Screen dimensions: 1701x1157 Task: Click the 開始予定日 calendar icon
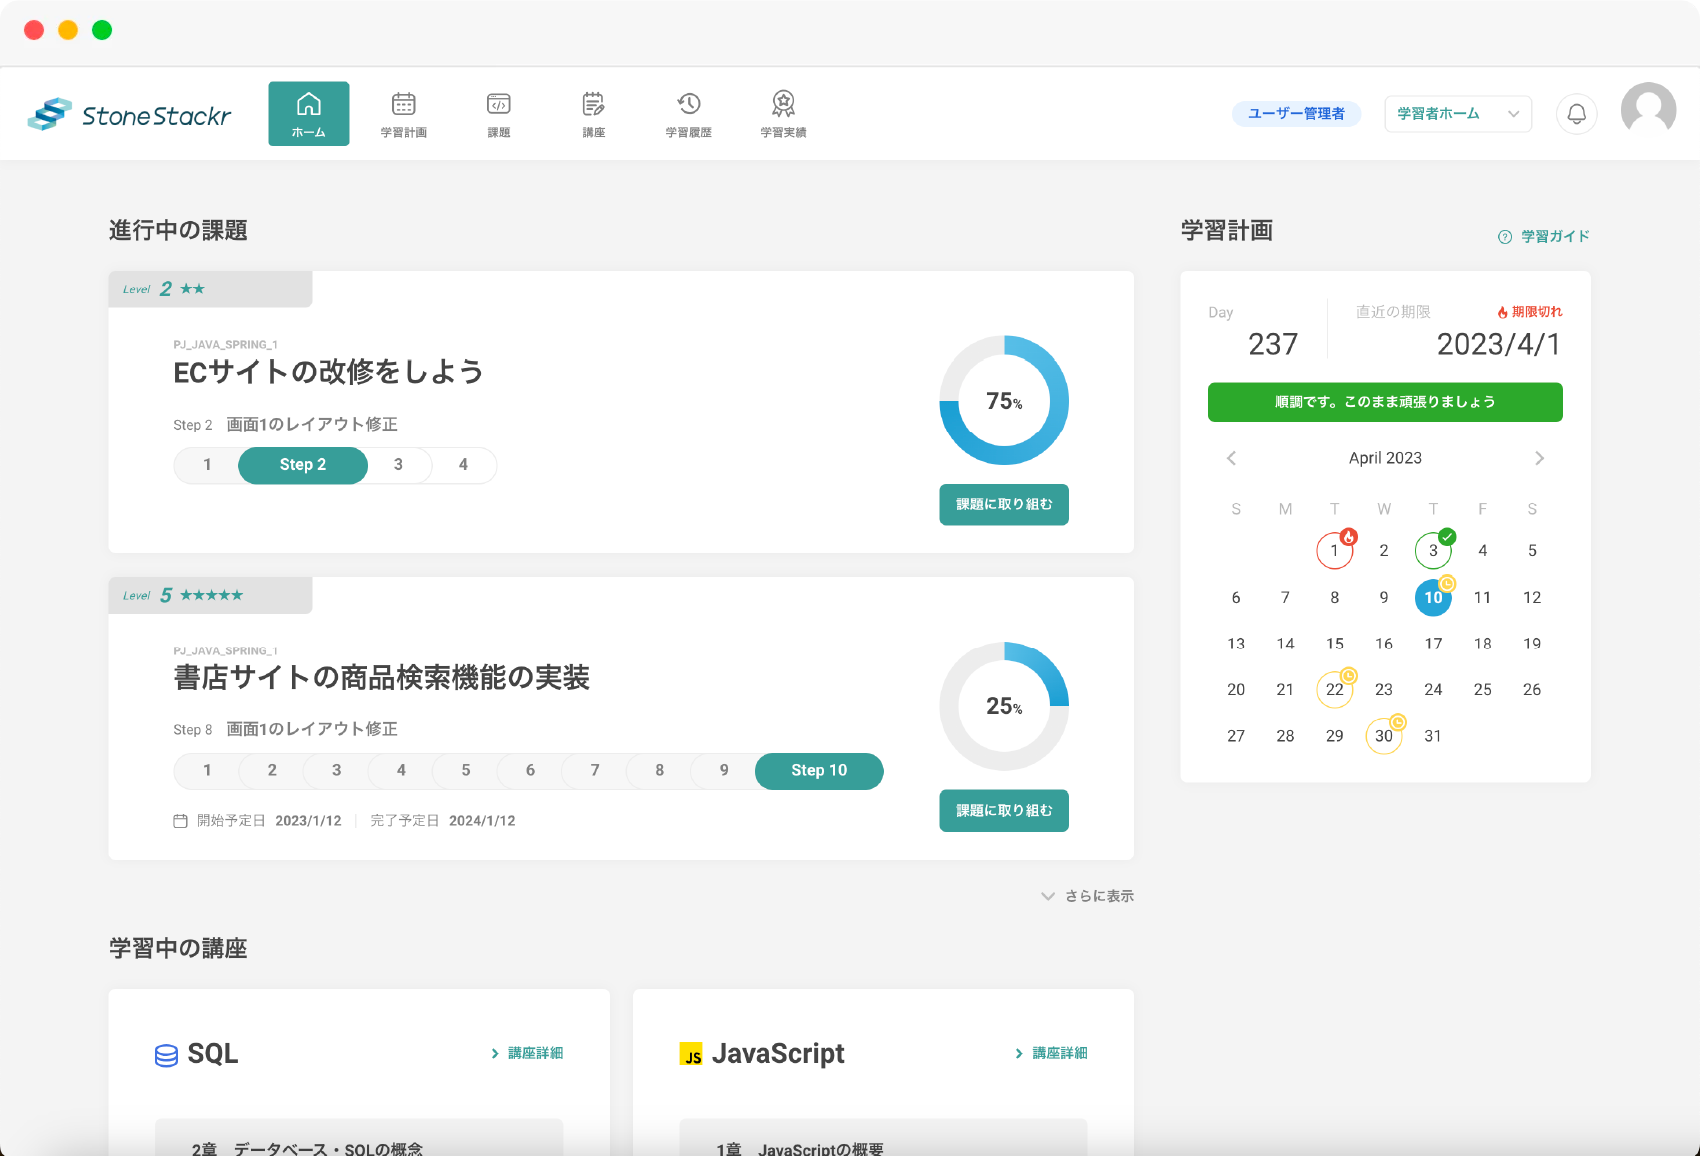click(x=181, y=821)
